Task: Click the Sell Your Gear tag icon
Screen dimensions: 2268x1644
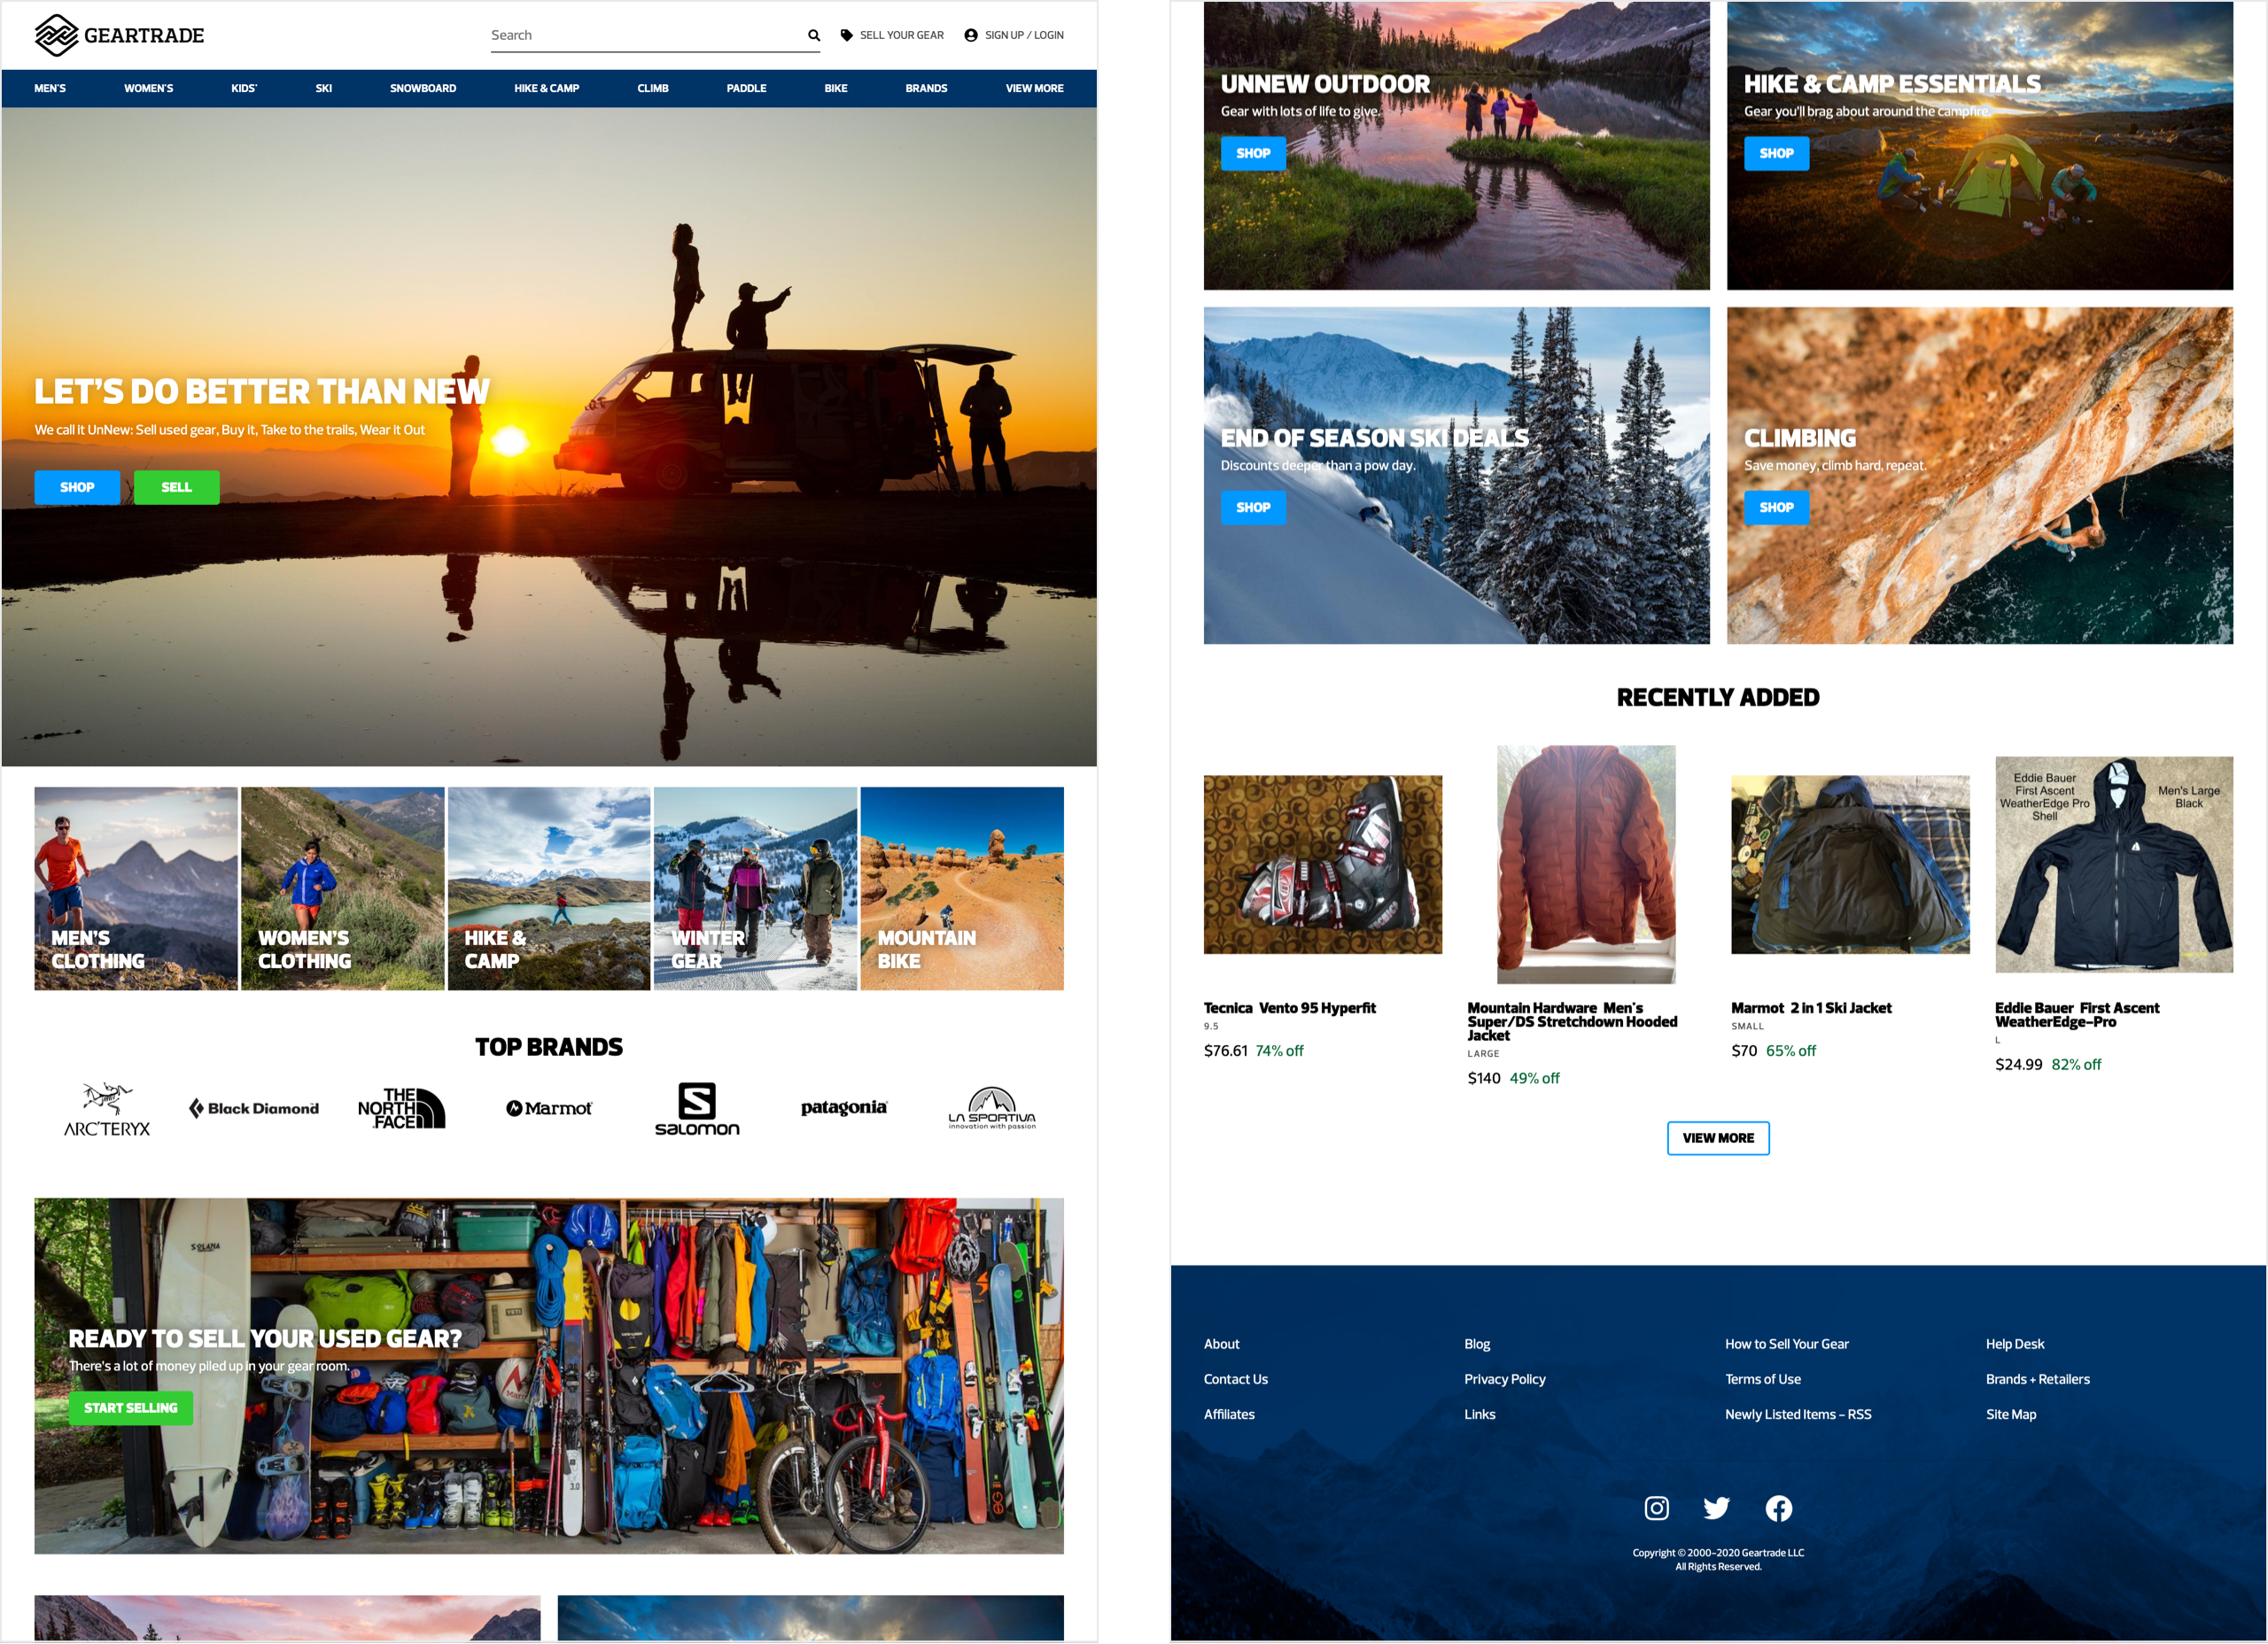Action: tap(846, 35)
